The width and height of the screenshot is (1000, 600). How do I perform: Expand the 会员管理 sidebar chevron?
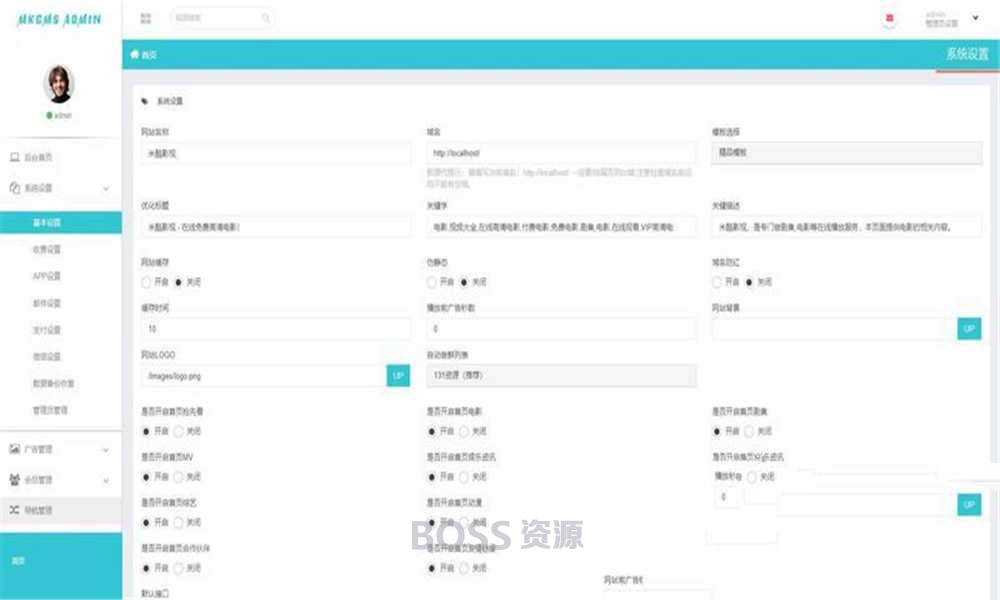pyautogui.click(x=106, y=480)
